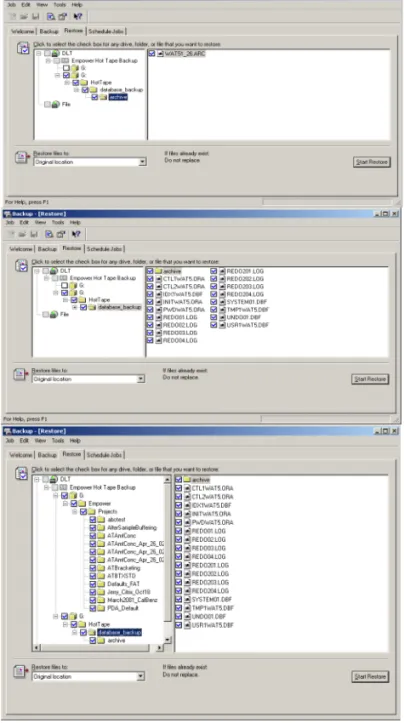Select PDA_Default folder in bottom window tree
Screen dimensions: 404x723
click(x=123, y=608)
